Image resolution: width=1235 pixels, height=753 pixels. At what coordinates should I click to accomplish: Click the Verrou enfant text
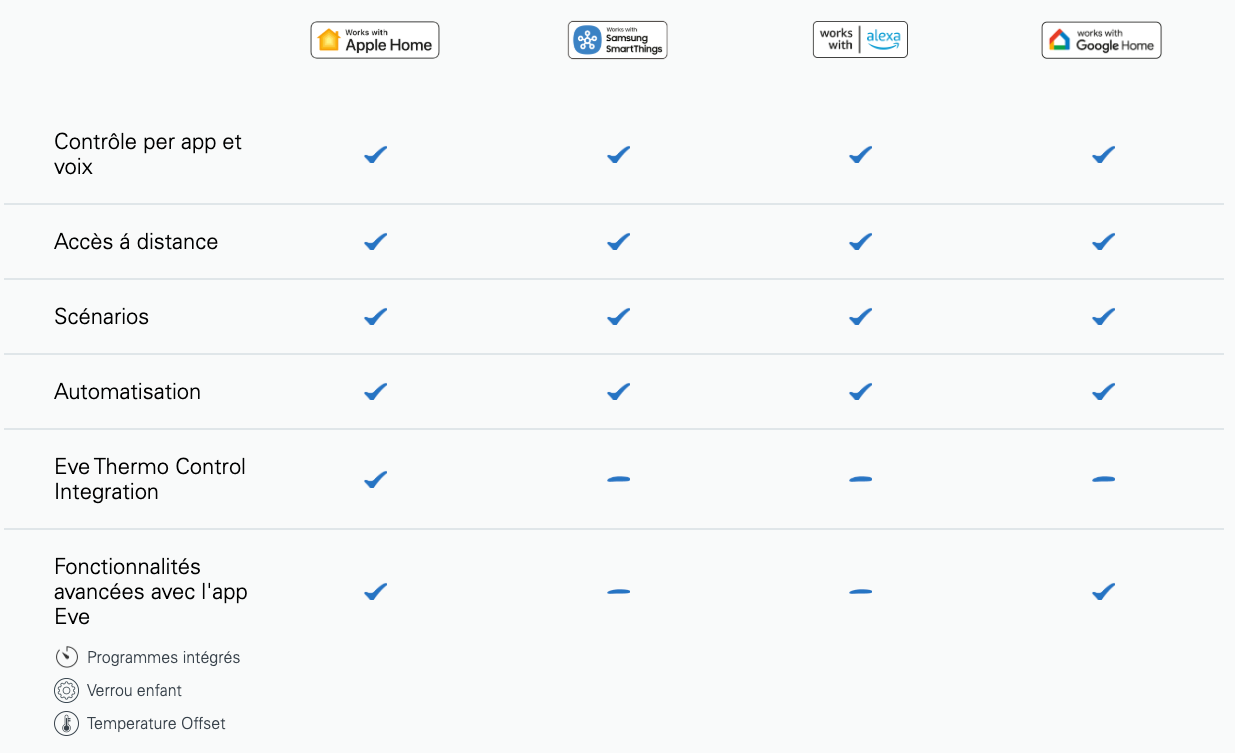134,691
